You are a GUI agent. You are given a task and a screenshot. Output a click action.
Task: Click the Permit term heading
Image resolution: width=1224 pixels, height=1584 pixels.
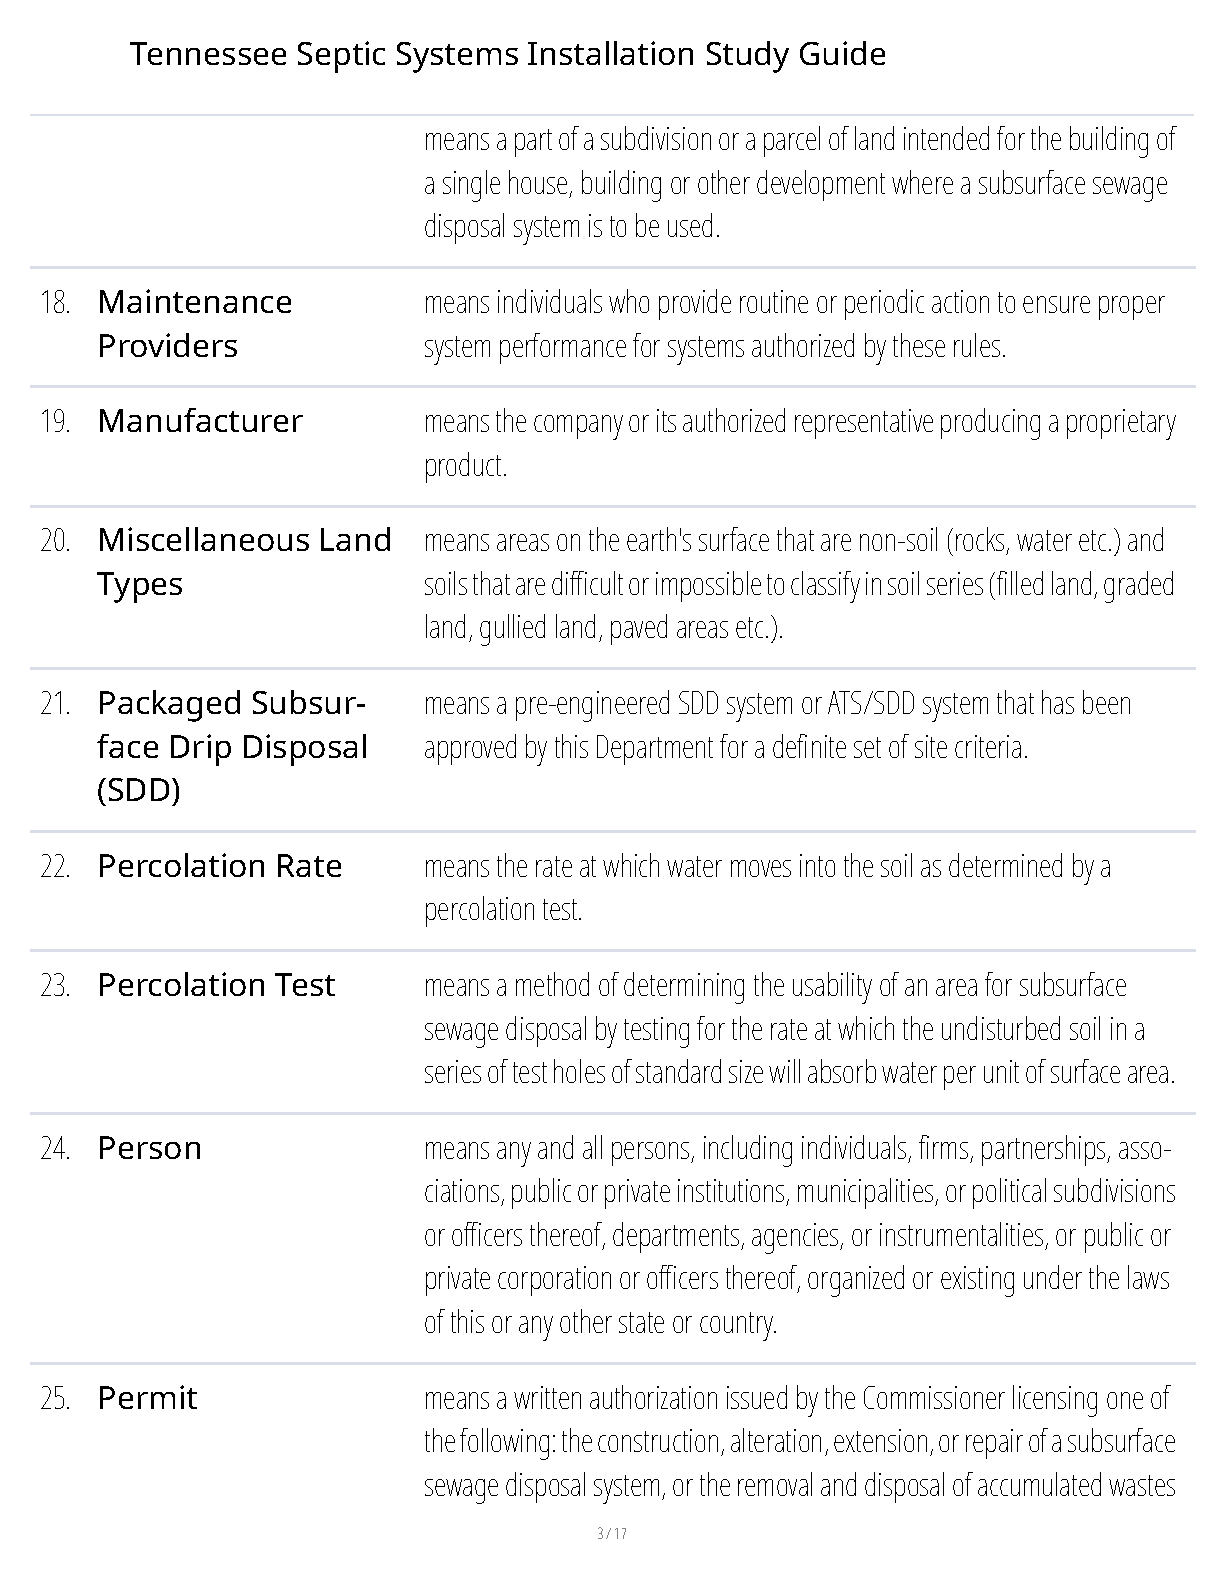[147, 1398]
